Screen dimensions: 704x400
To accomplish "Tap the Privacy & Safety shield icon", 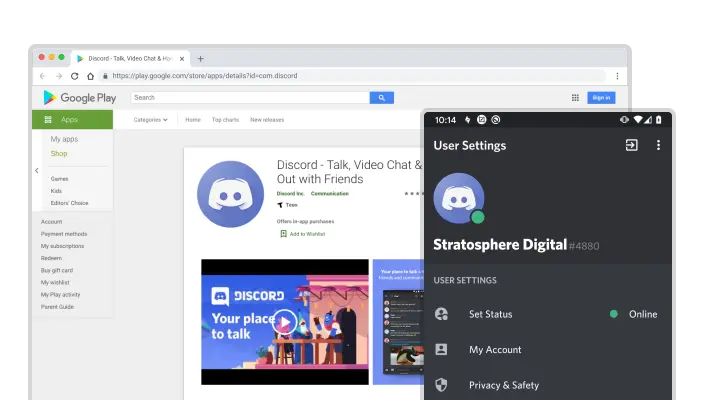I will pos(441,385).
